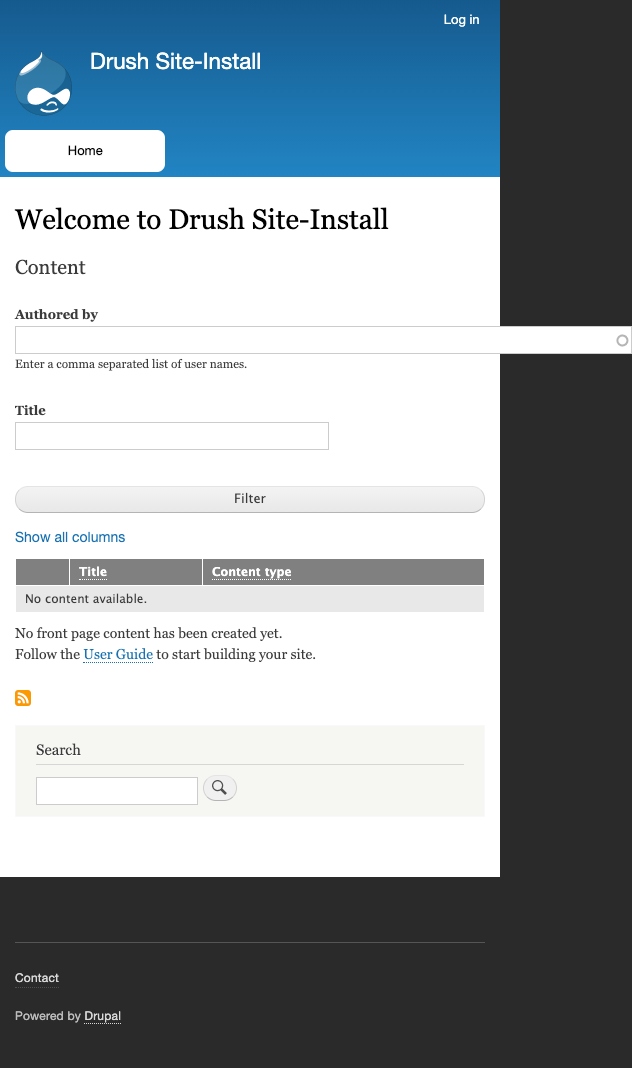The image size is (632, 1068).
Task: Visit the Contact page
Action: pyautogui.click(x=36, y=977)
